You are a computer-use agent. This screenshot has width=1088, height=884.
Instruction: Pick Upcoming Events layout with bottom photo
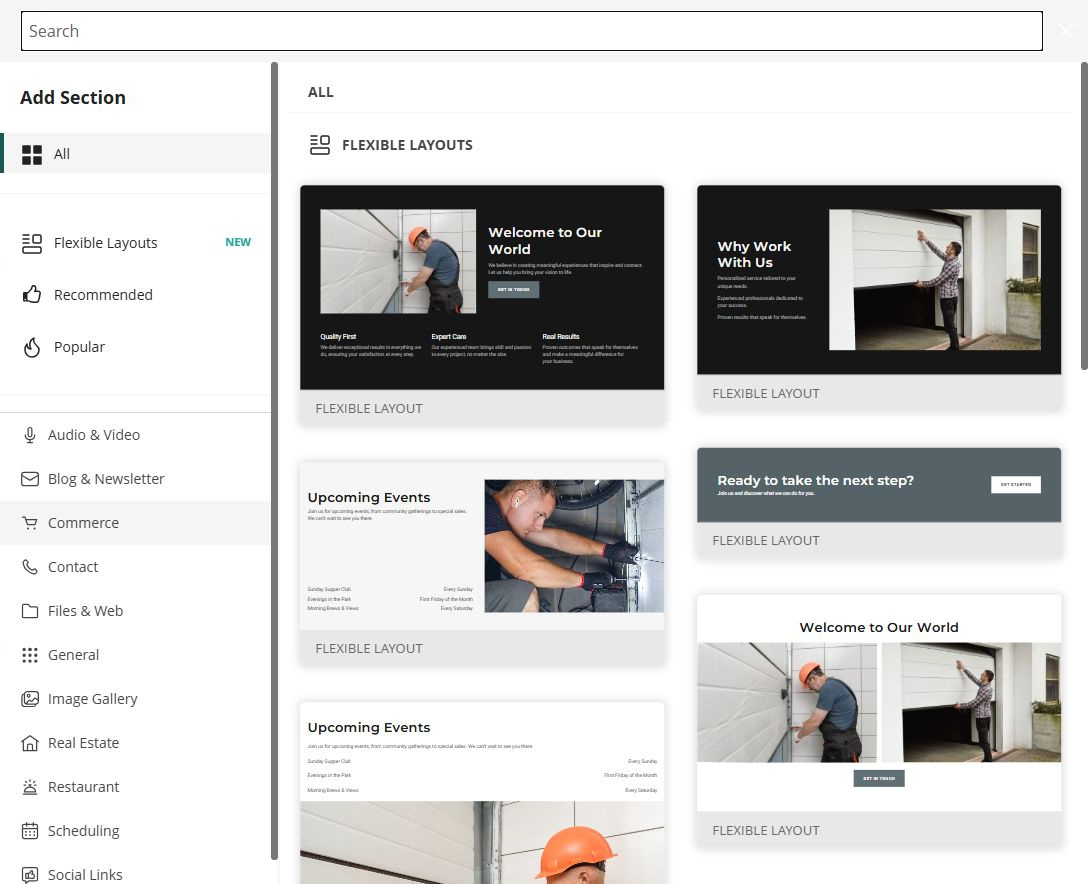pyautogui.click(x=482, y=793)
